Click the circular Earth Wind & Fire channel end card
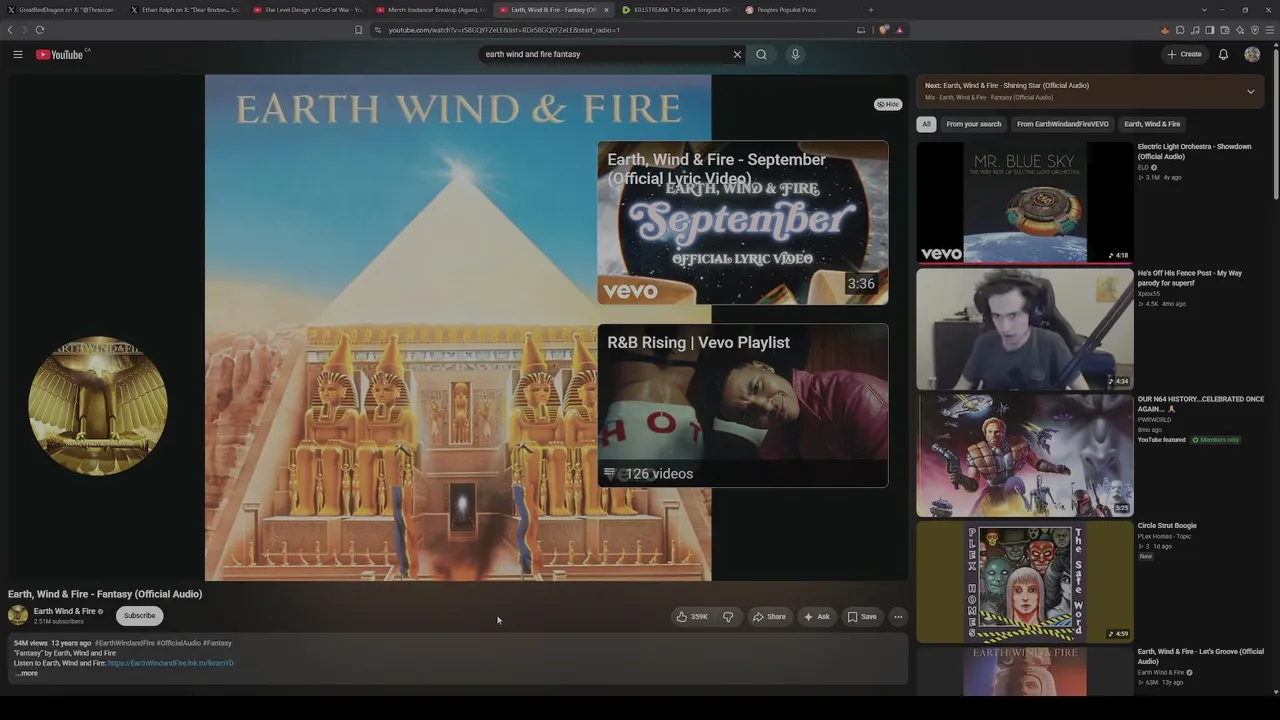 (98, 406)
